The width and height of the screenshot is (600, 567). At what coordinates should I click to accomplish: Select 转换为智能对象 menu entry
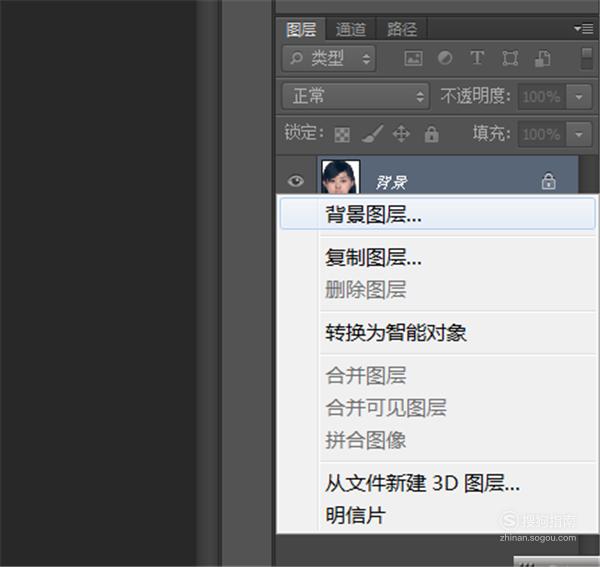click(438, 332)
